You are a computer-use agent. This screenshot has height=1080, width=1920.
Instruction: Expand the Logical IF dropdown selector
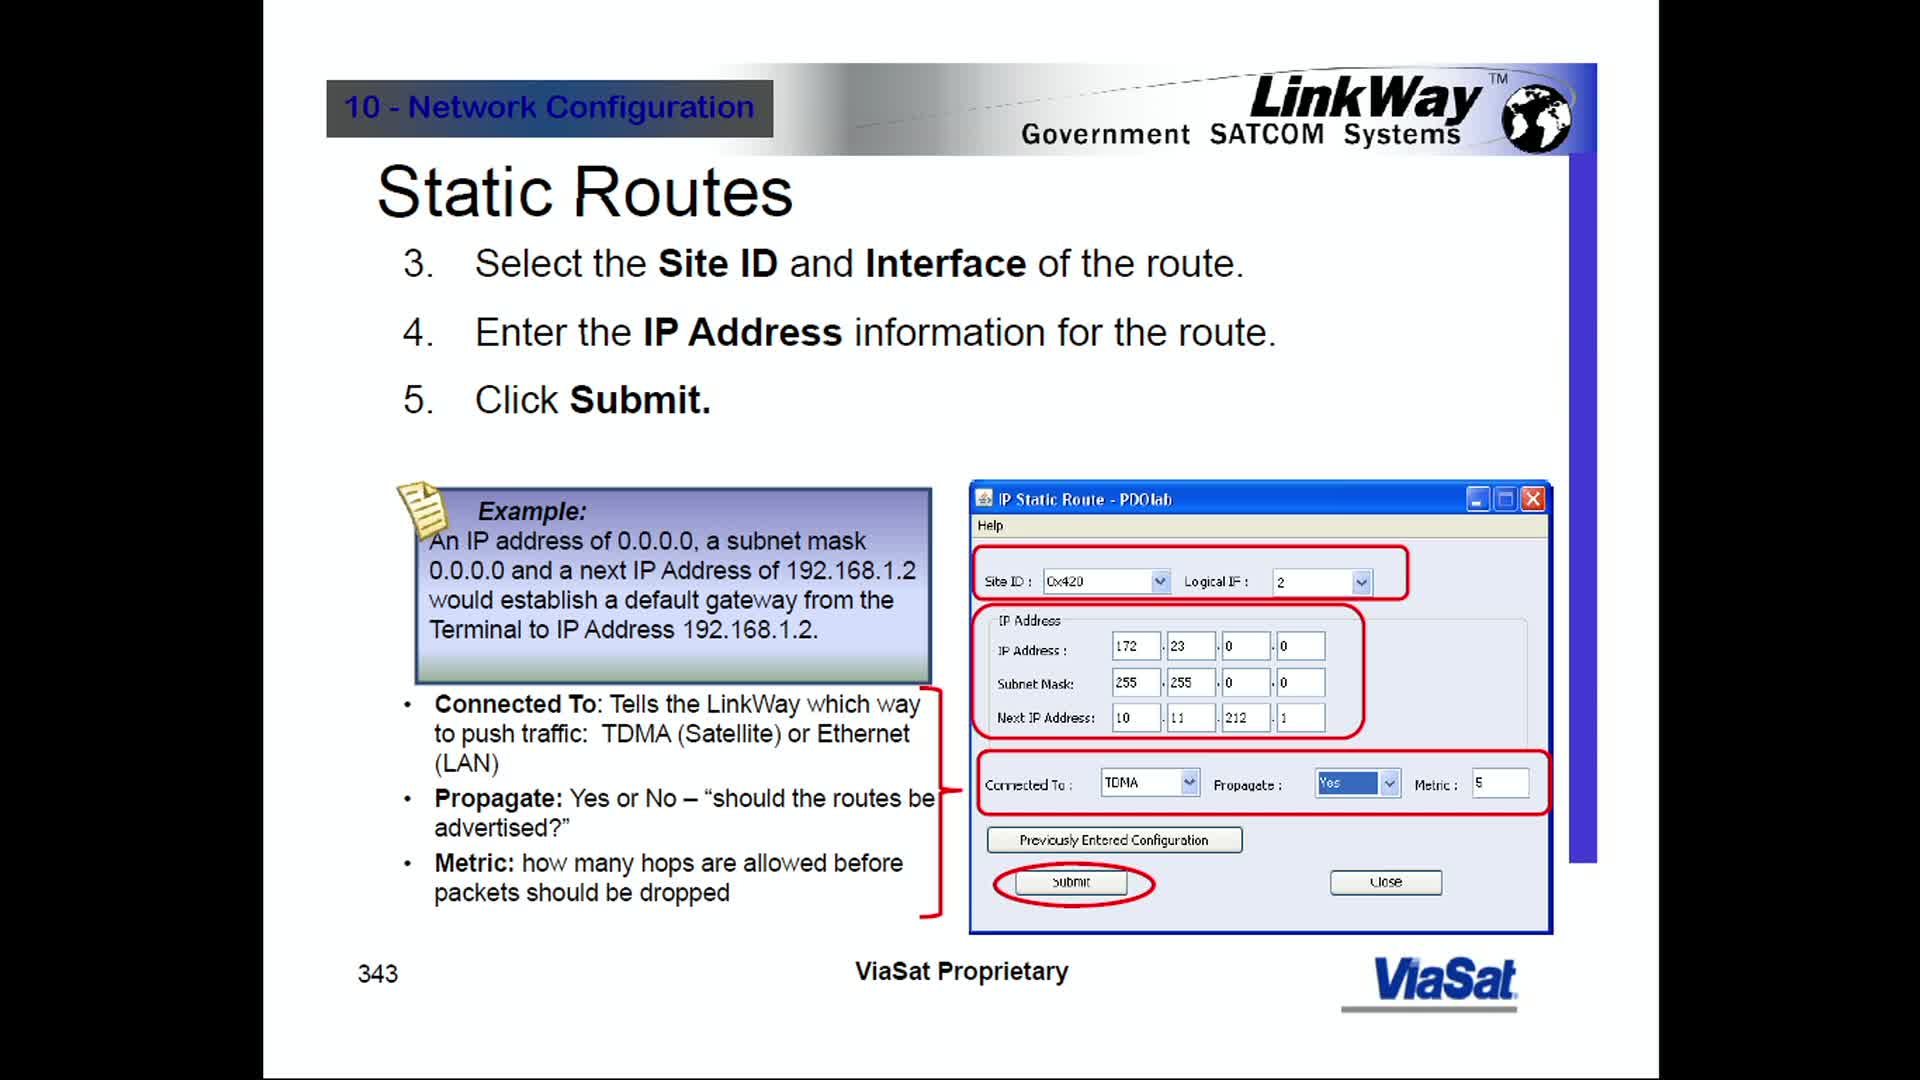tap(1360, 582)
